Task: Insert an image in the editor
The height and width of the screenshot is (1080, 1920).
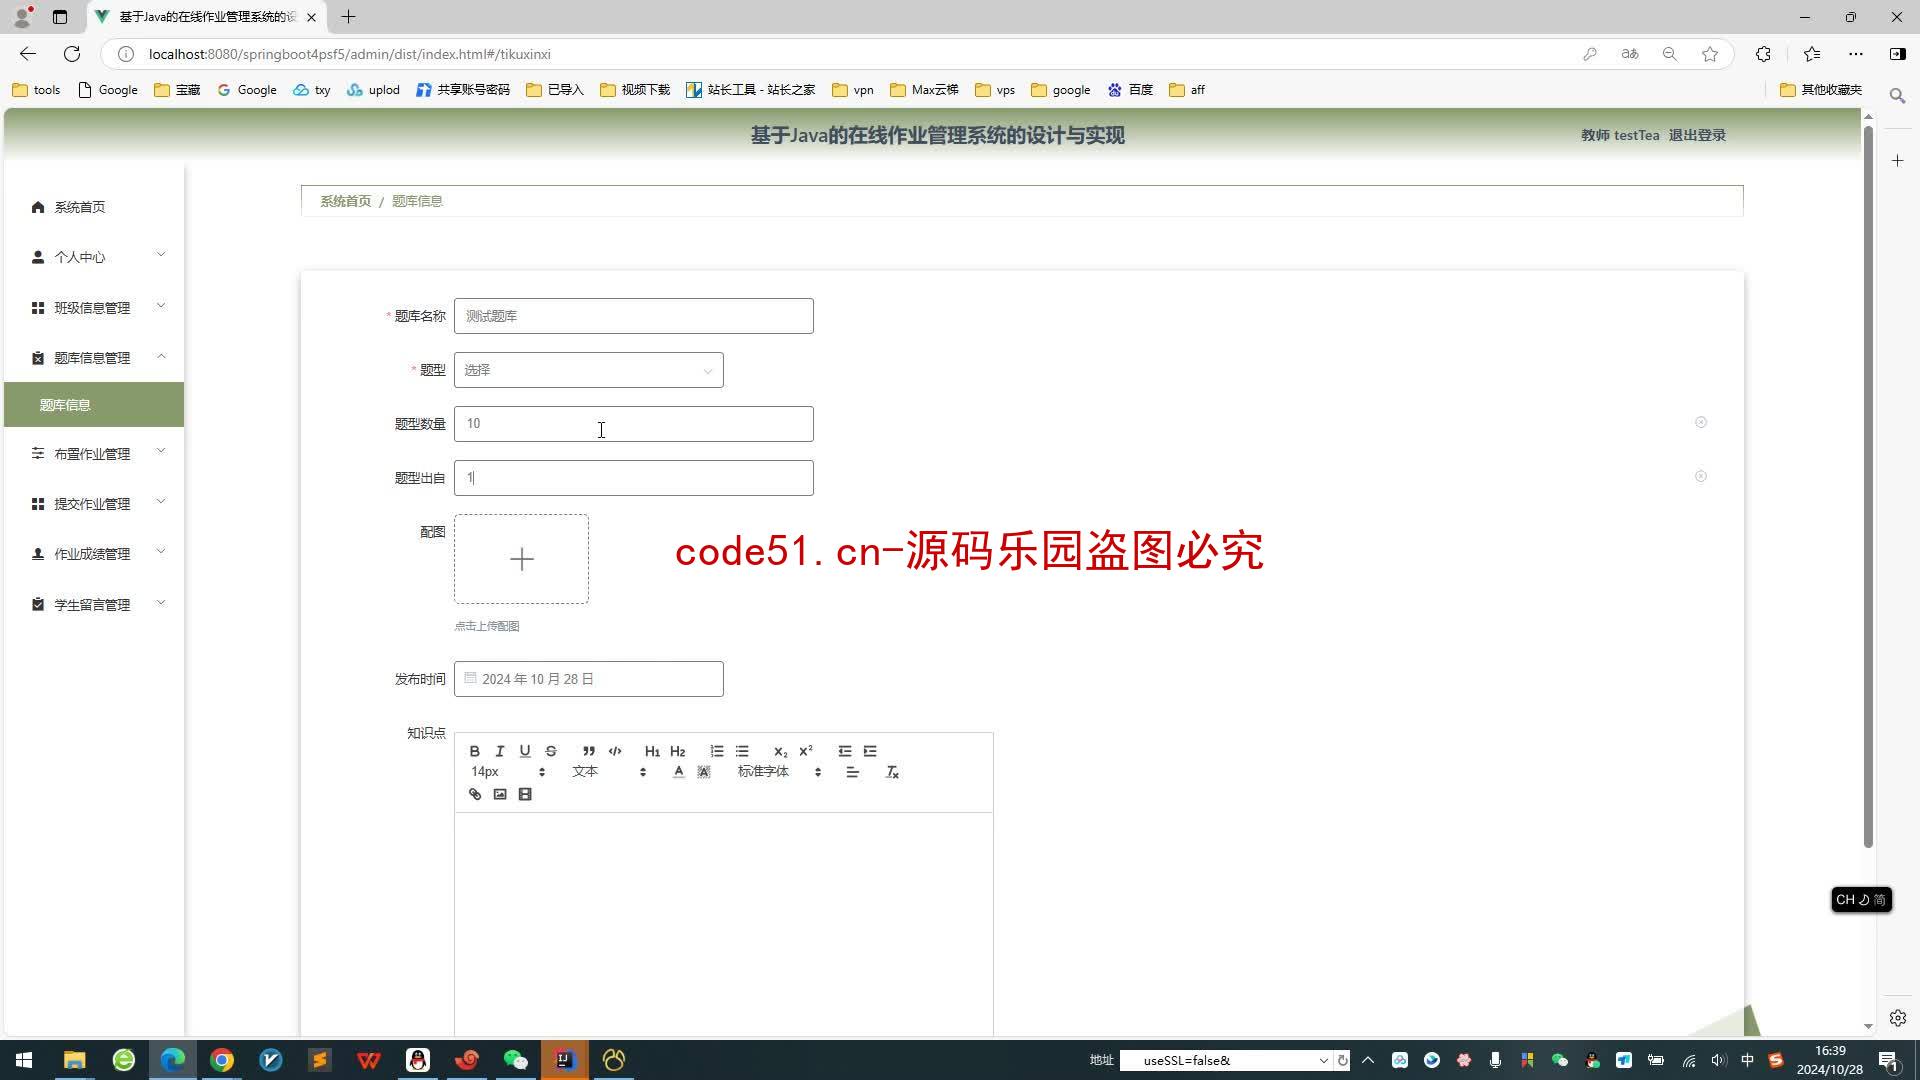Action: click(x=500, y=794)
